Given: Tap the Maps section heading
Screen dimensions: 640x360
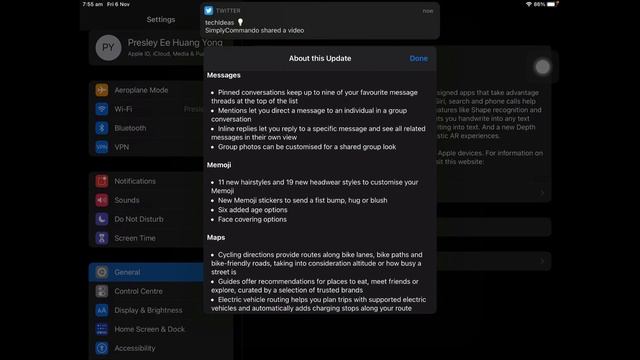Looking at the screenshot, I should [x=216, y=238].
